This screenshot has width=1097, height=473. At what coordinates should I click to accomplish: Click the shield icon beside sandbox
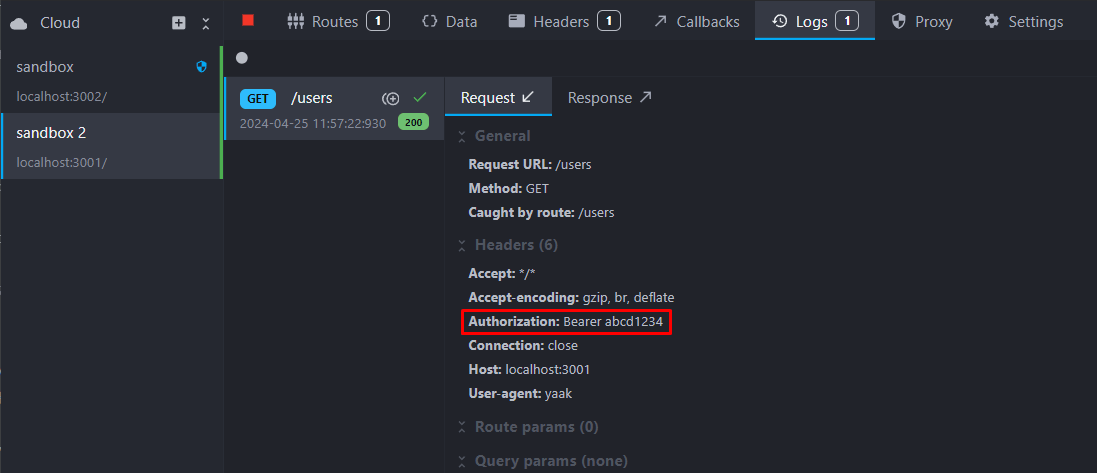(x=201, y=67)
